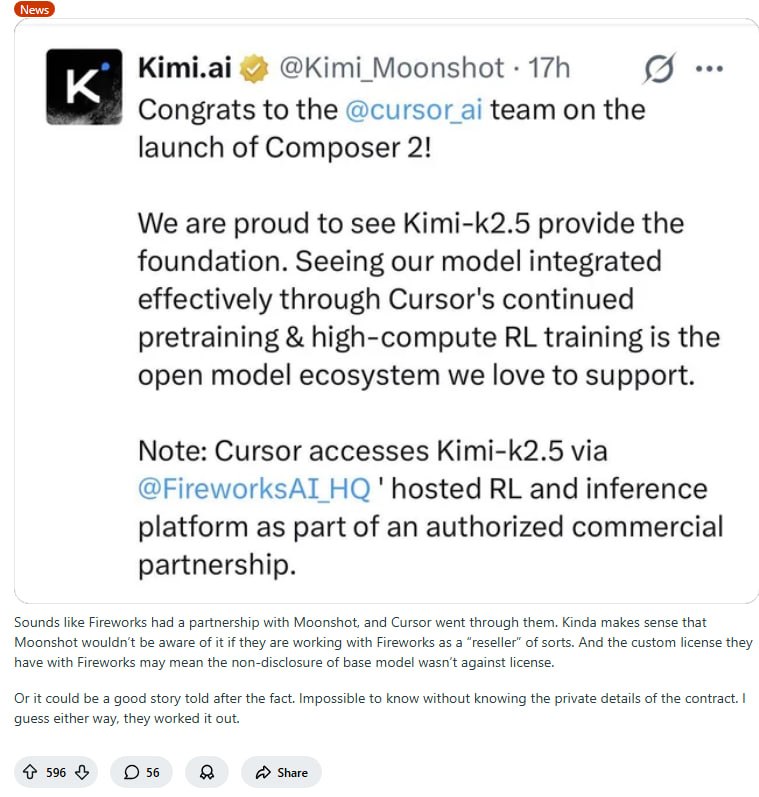This screenshot has height=797, width=759.
Task: Click the comment bubble icon
Action: (x=131, y=772)
